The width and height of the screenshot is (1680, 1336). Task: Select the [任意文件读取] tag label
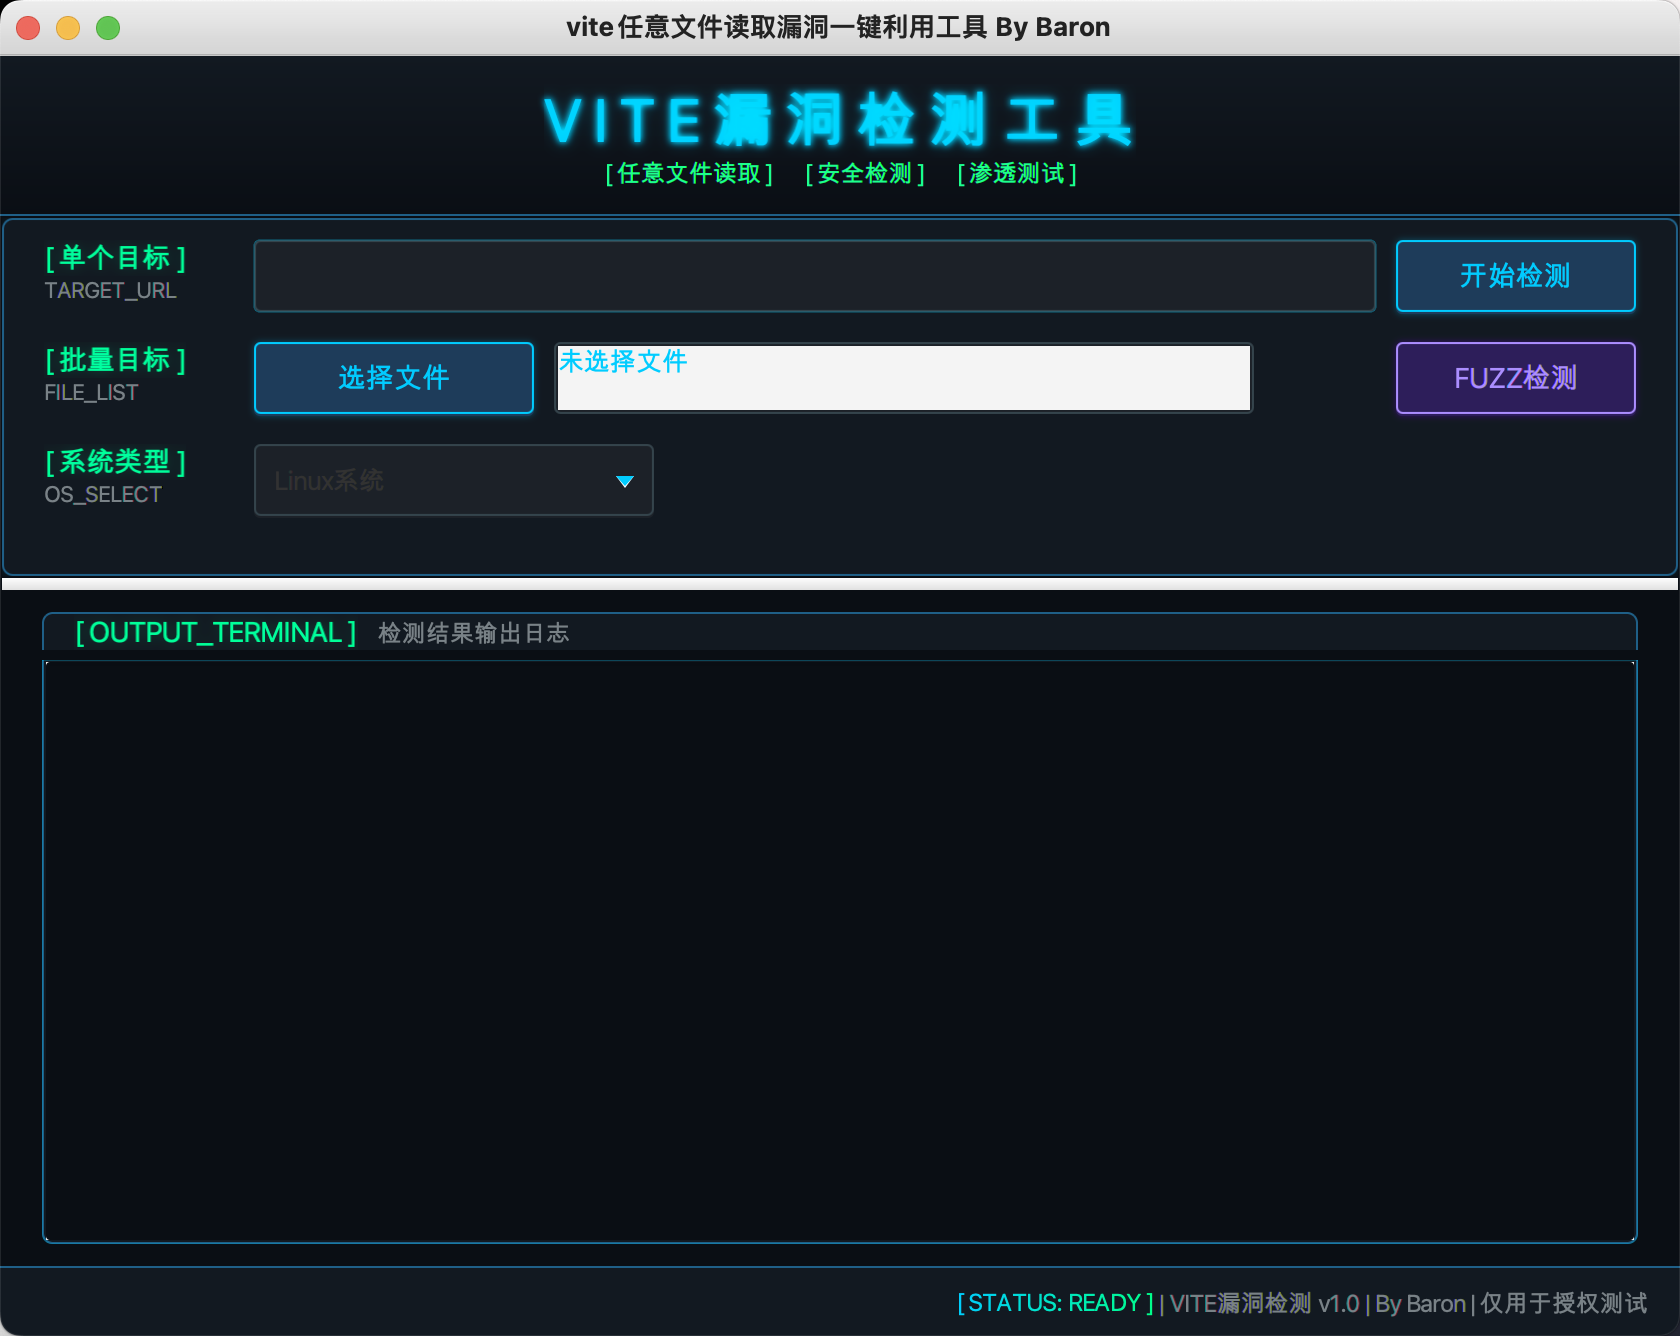(x=689, y=174)
